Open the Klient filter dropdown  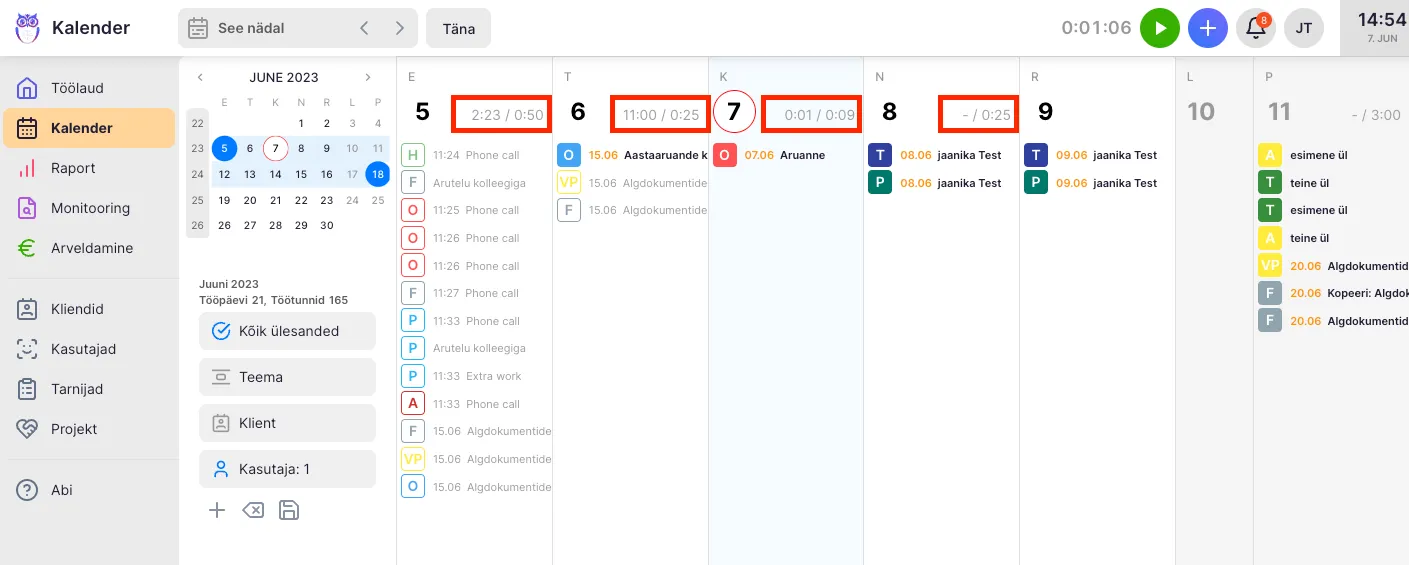[287, 423]
